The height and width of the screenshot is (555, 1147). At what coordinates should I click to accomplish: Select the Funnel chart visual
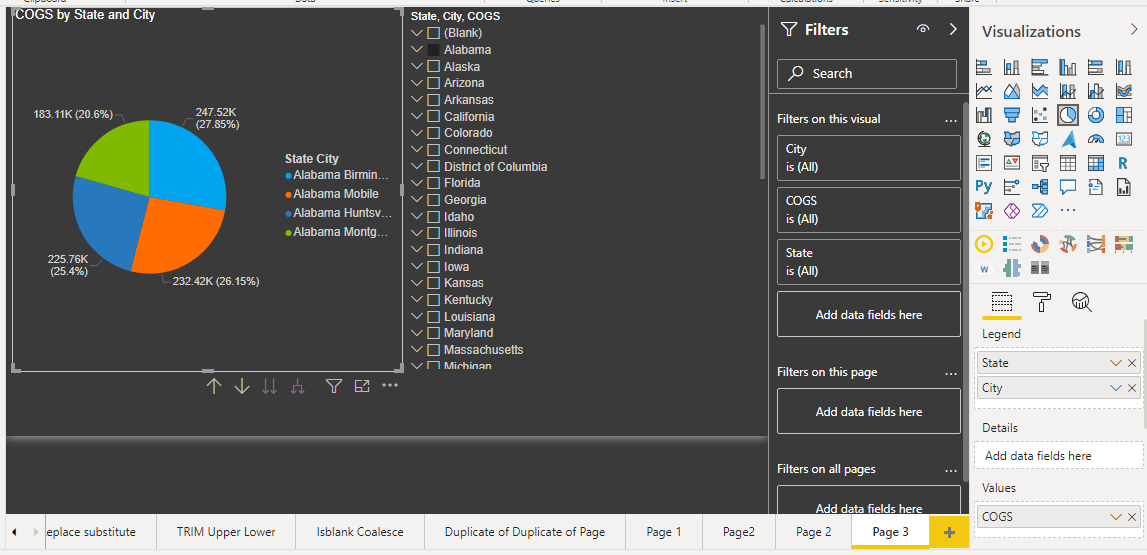(x=1012, y=115)
